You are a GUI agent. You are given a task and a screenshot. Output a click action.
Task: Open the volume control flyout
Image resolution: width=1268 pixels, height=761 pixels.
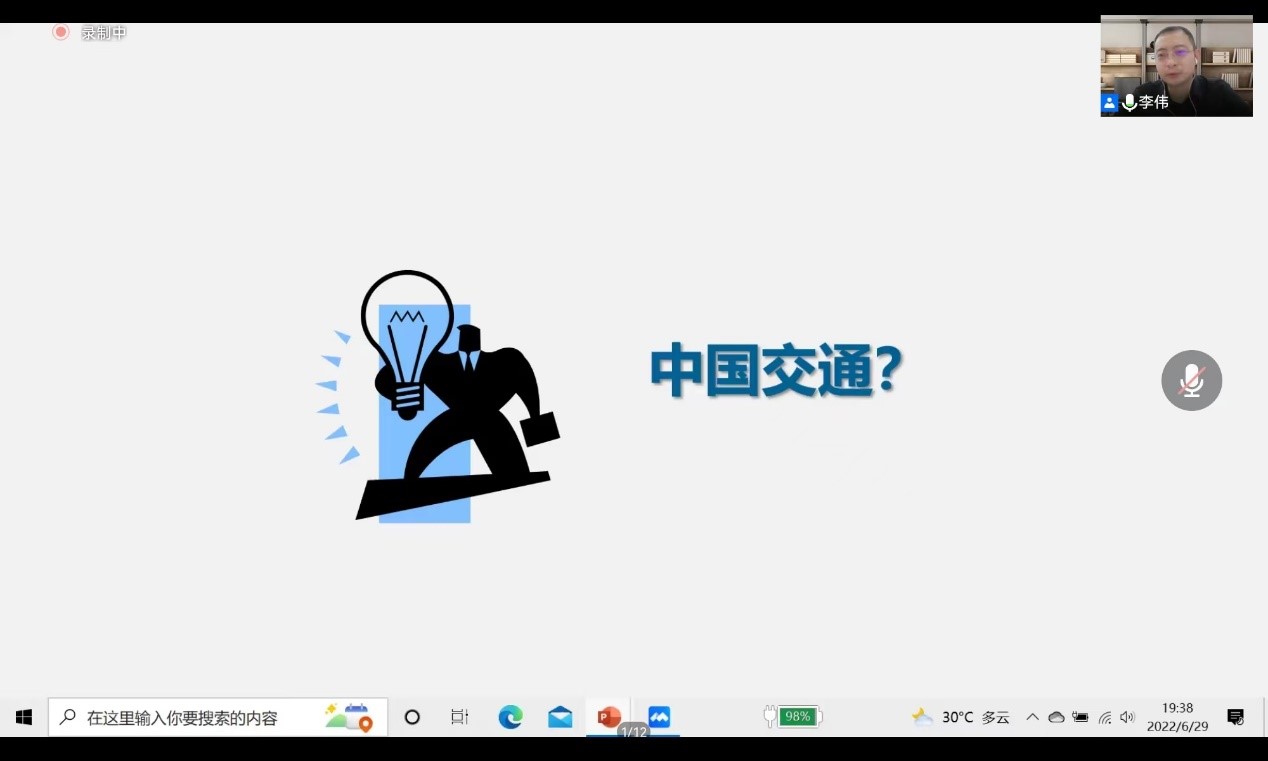pos(1128,717)
